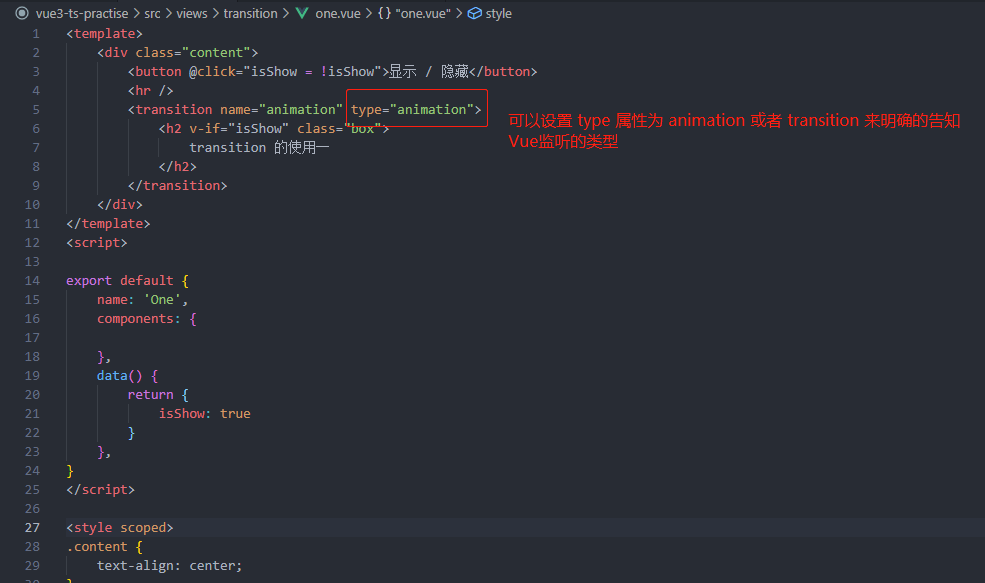Expand the transition breadcrumb folder
Viewport: 985px width, 583px height.
click(250, 13)
